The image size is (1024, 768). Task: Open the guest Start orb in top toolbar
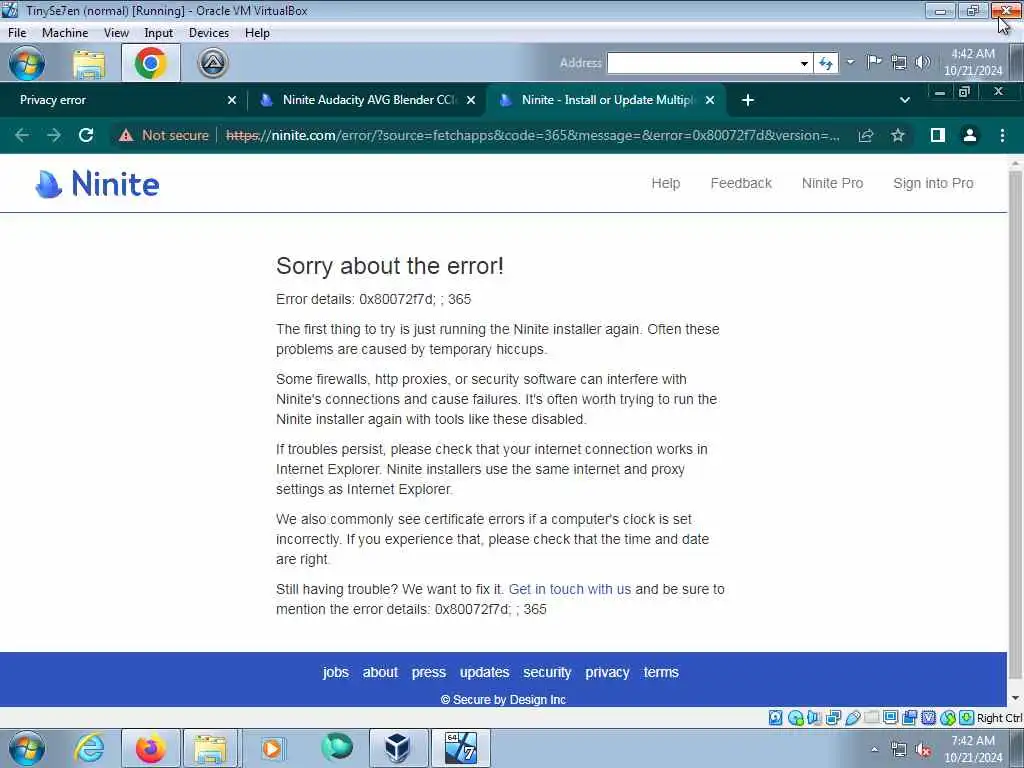pos(27,63)
